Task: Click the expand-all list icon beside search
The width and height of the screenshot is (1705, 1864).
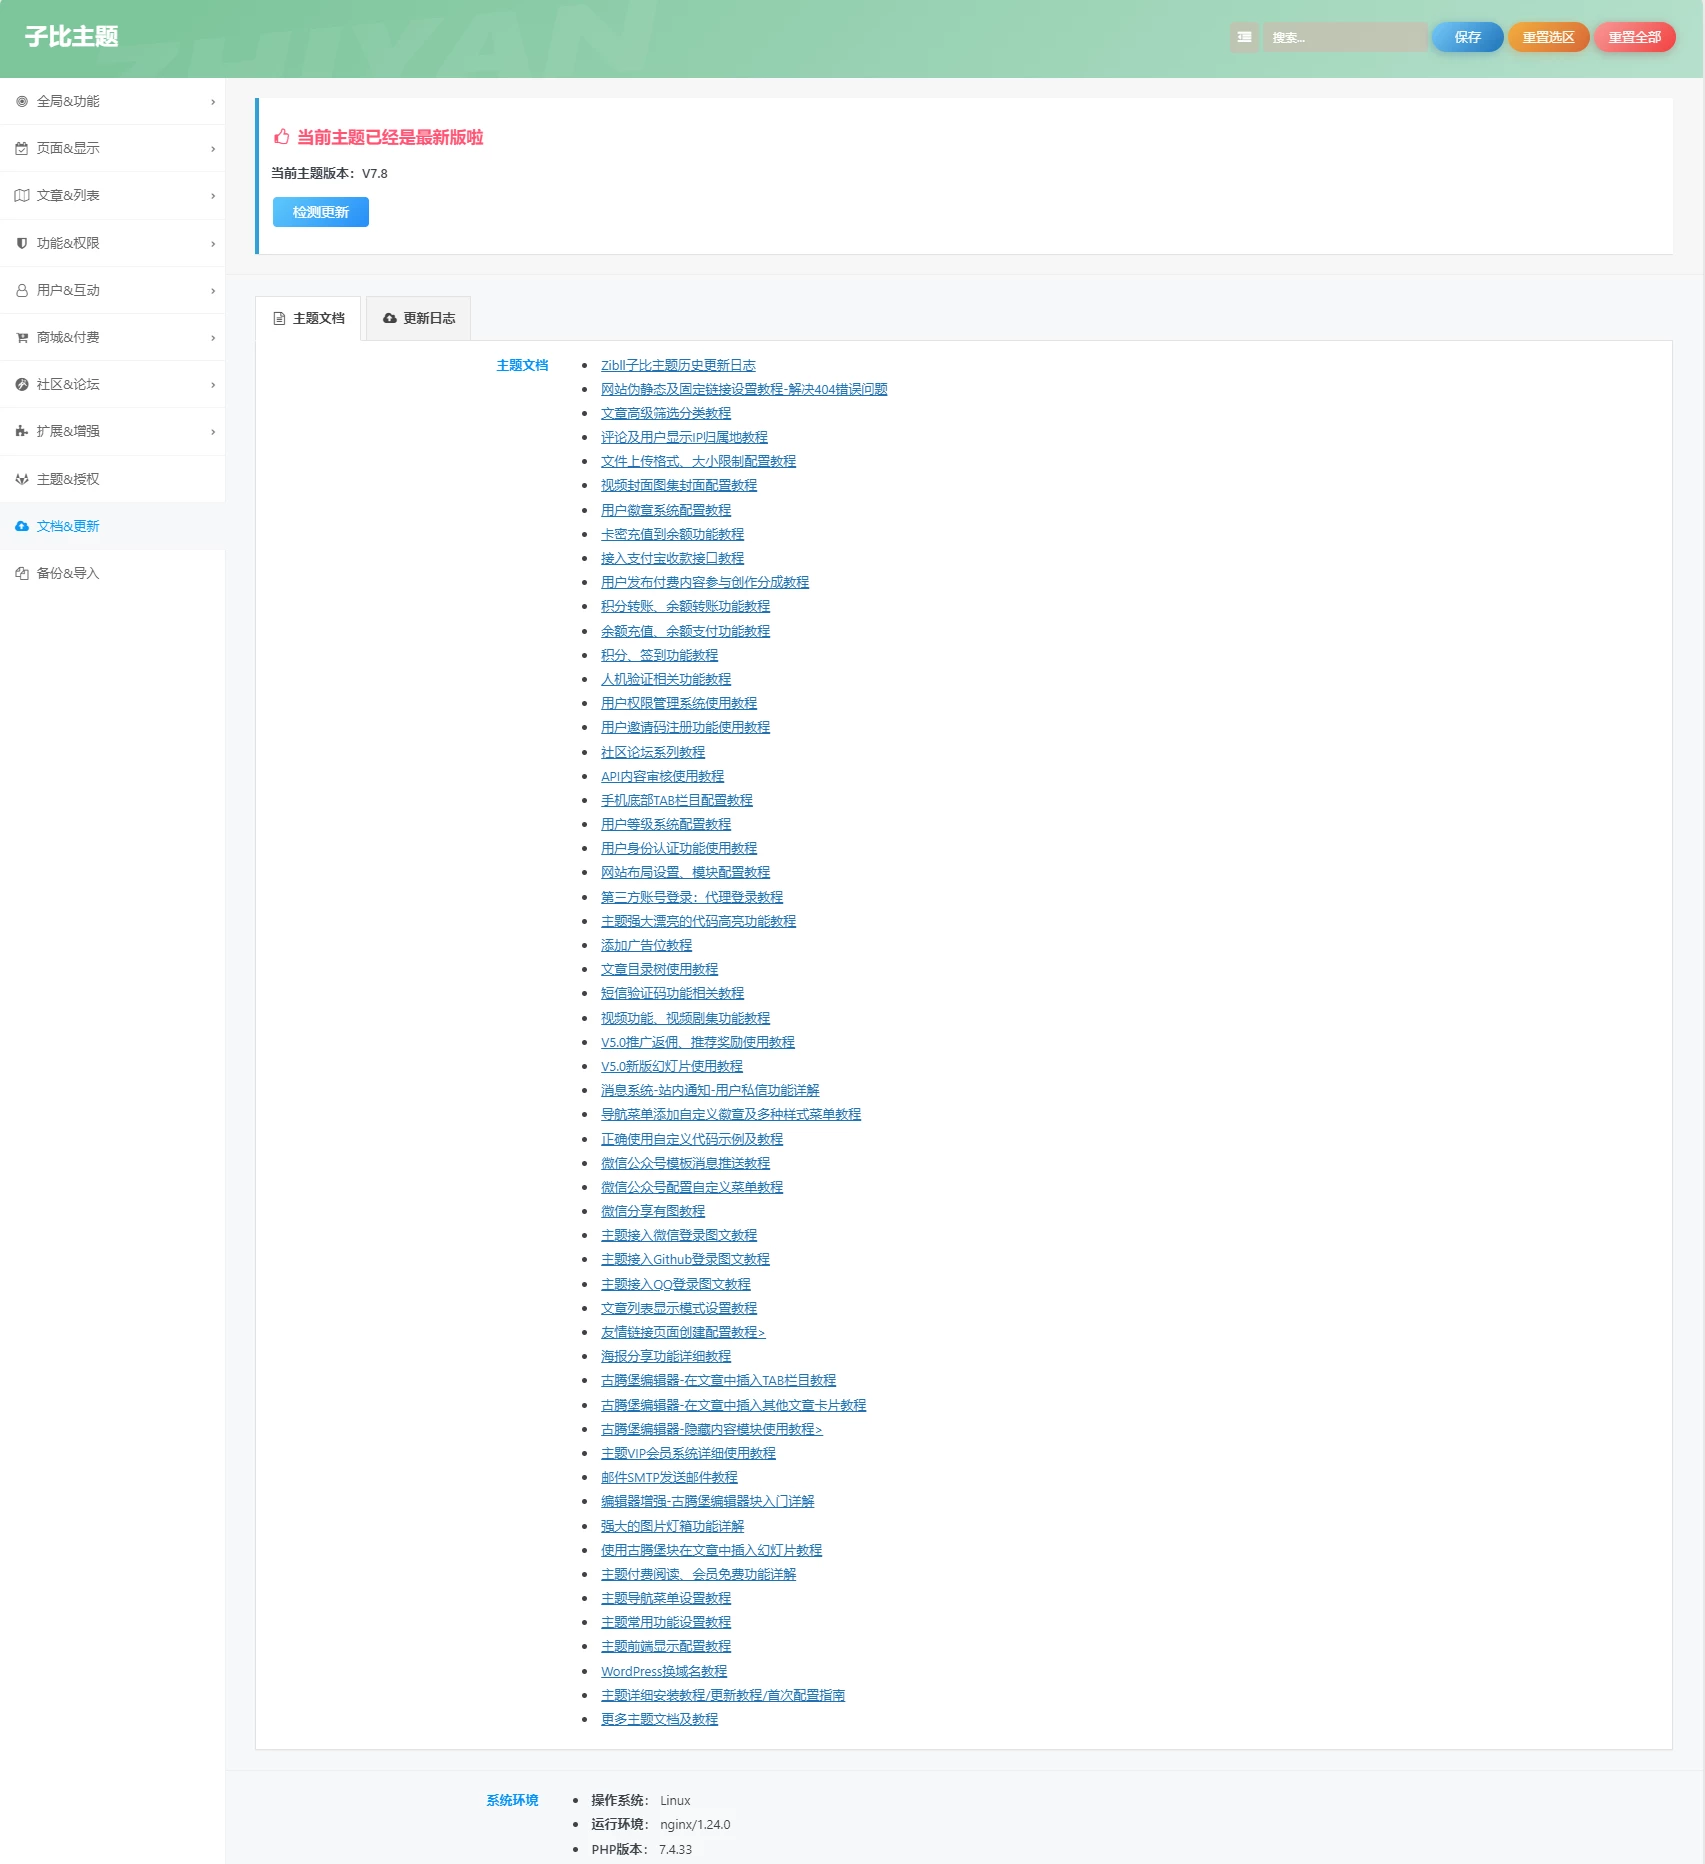Action: click(x=1244, y=37)
